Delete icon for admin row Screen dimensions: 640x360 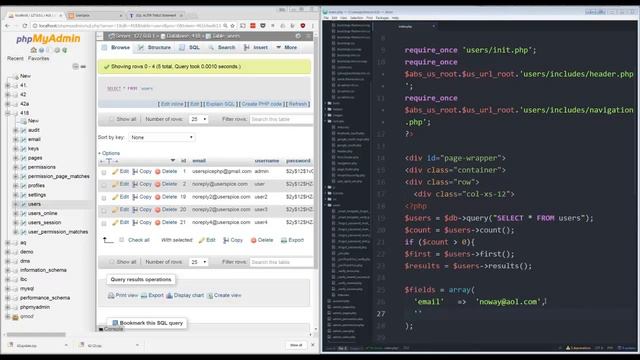point(158,172)
